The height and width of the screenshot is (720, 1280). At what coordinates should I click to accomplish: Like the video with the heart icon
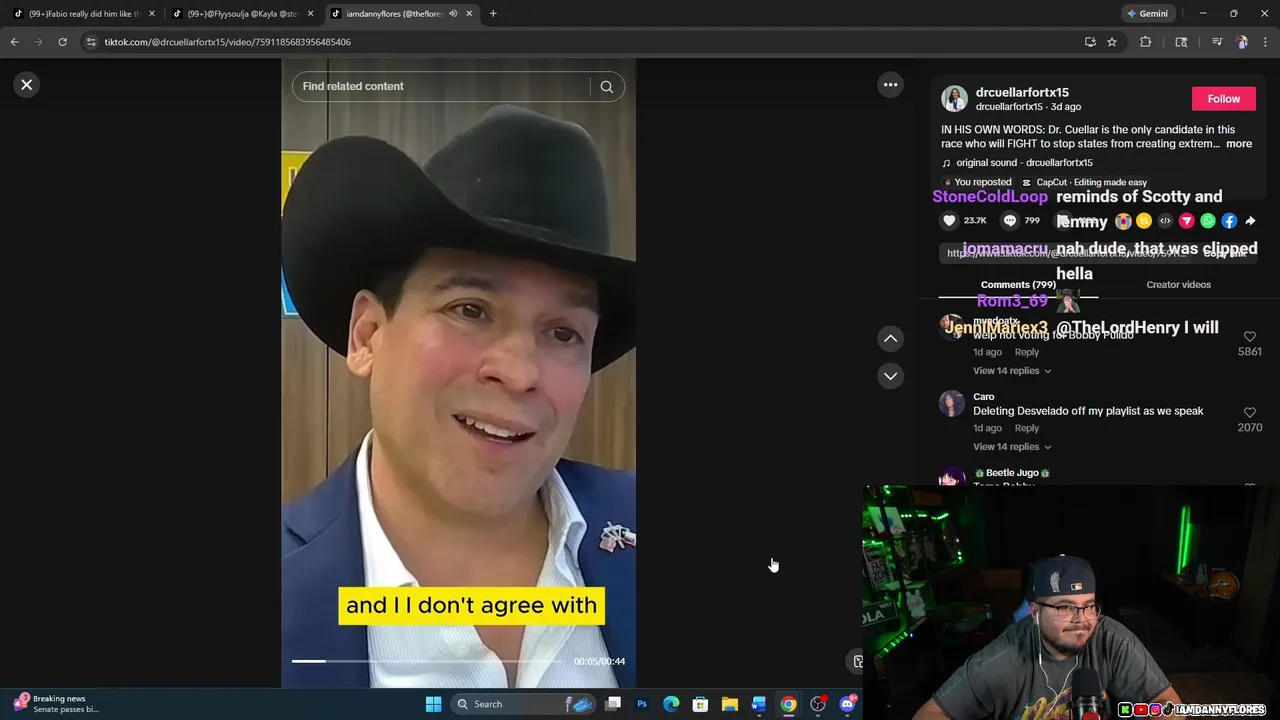949,221
